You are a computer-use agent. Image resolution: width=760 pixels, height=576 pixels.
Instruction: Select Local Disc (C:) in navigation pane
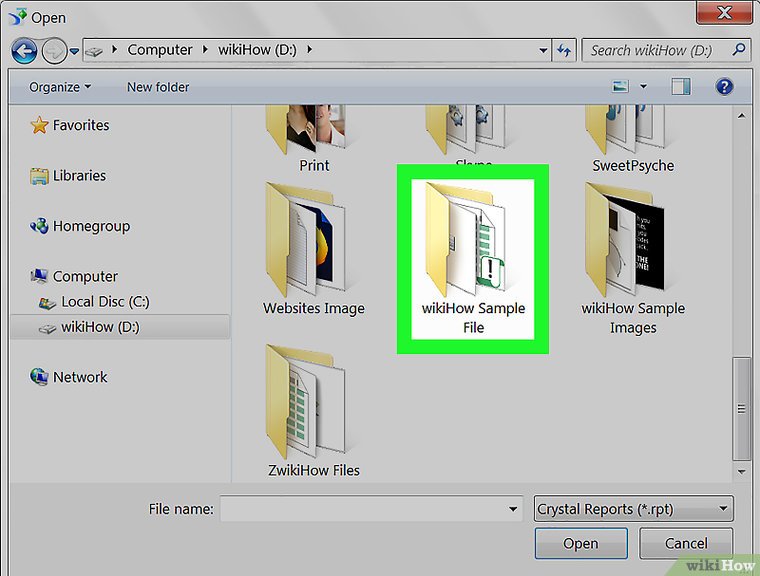(x=105, y=302)
